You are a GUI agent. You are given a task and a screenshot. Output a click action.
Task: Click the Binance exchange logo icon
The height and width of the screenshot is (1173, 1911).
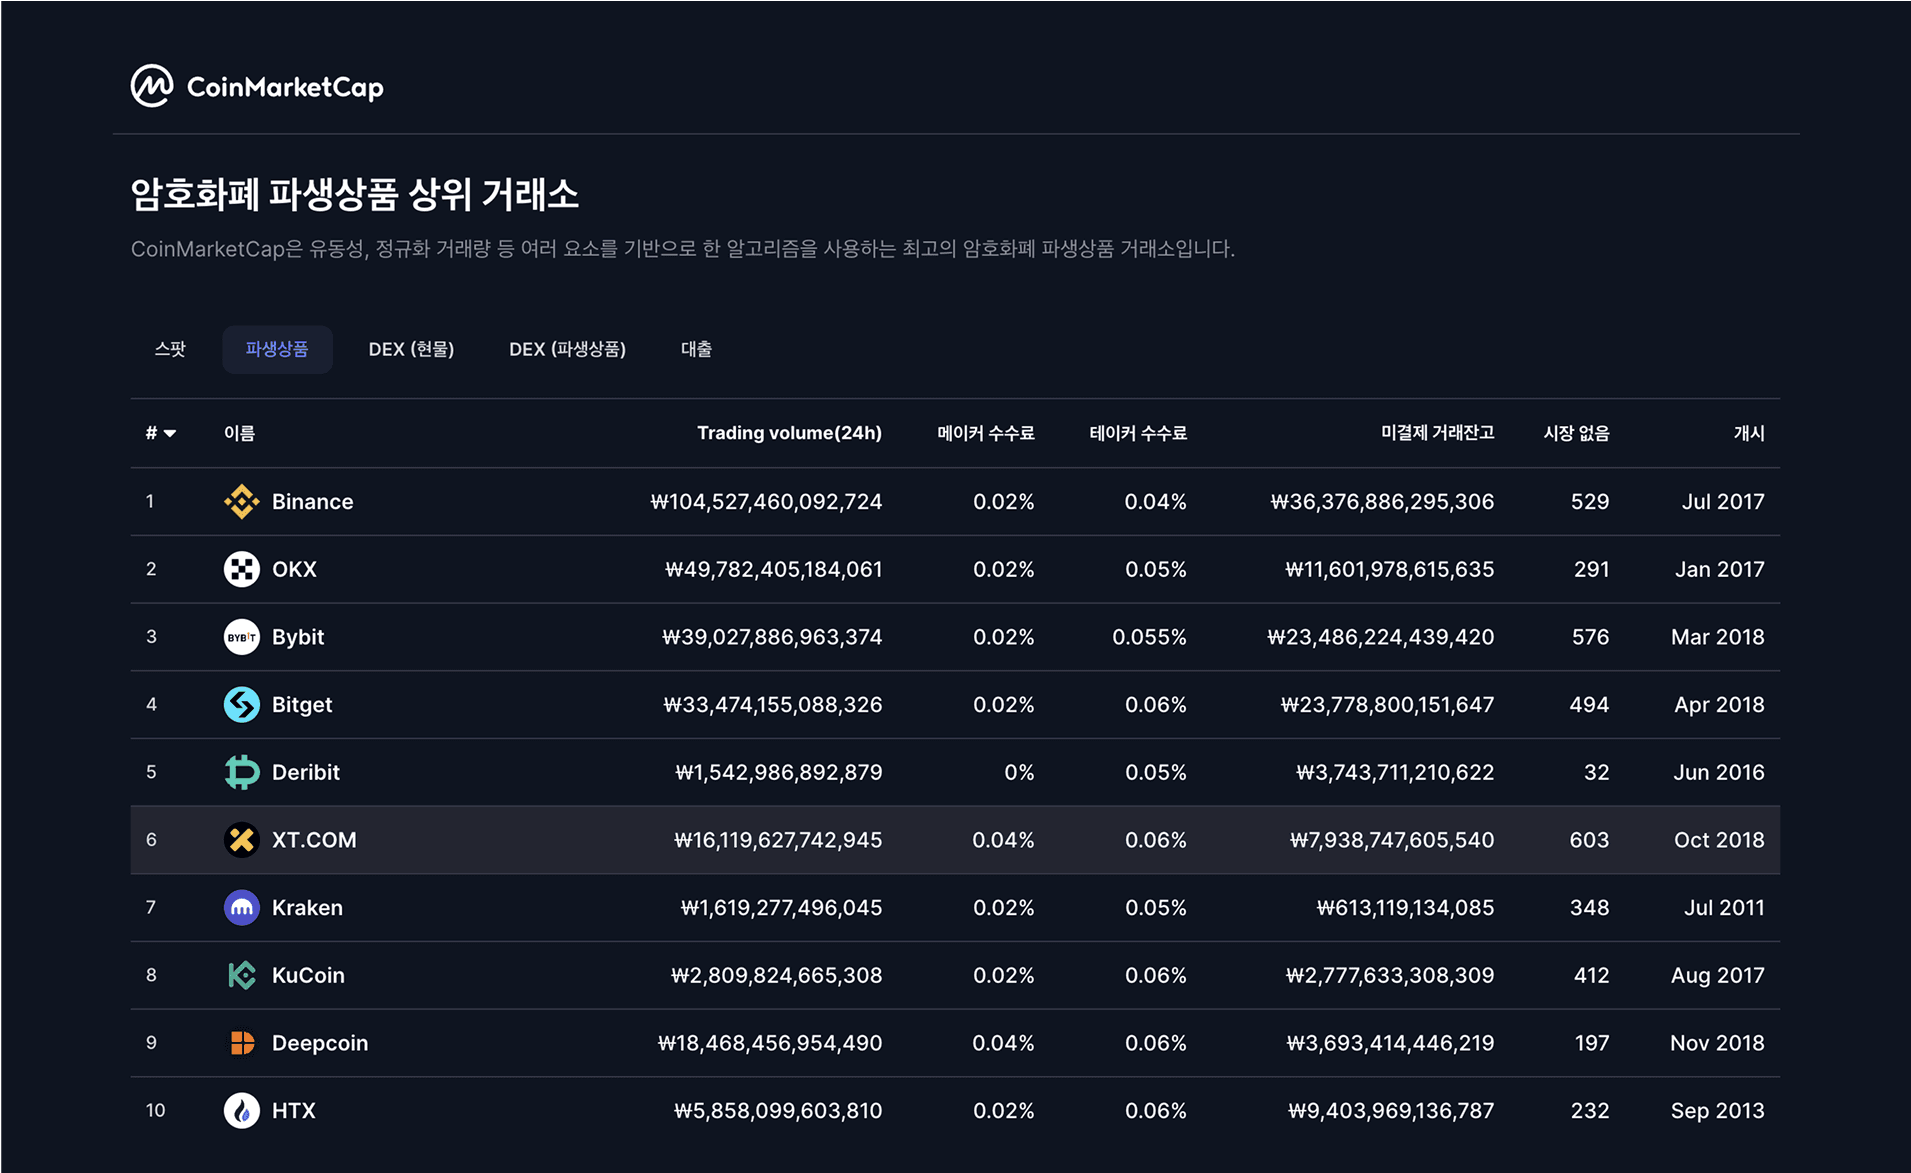tap(241, 501)
